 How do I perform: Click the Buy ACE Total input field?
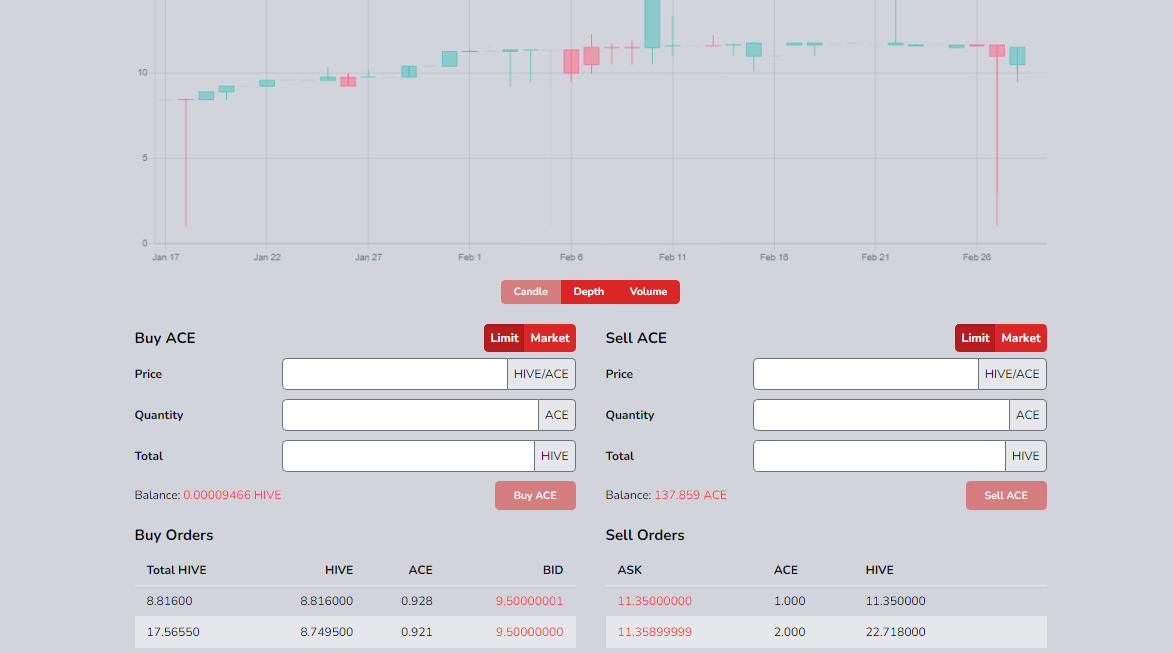(x=408, y=456)
